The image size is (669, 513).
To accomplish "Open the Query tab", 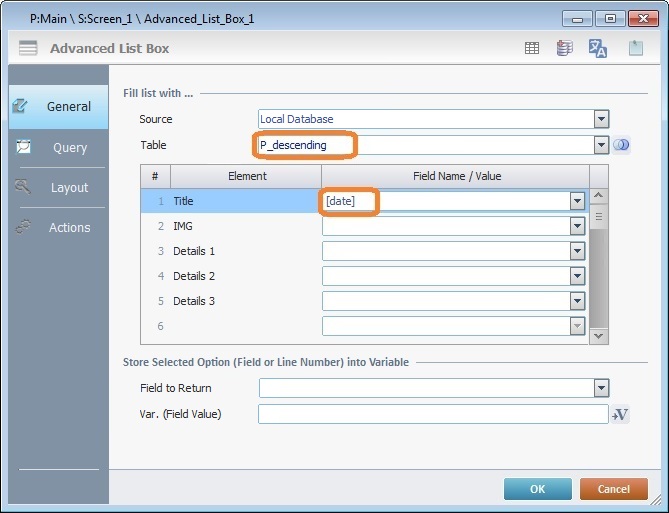I will coord(58,147).
